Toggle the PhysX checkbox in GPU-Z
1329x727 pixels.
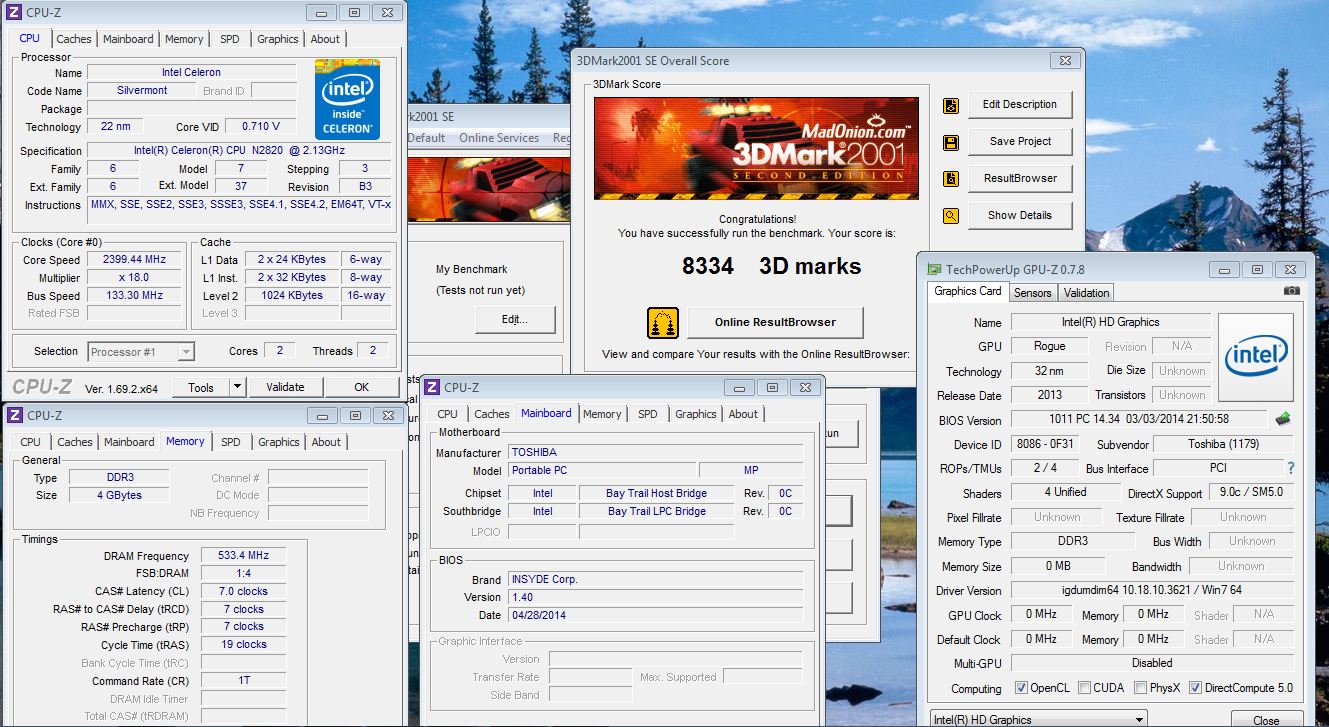coord(1141,688)
